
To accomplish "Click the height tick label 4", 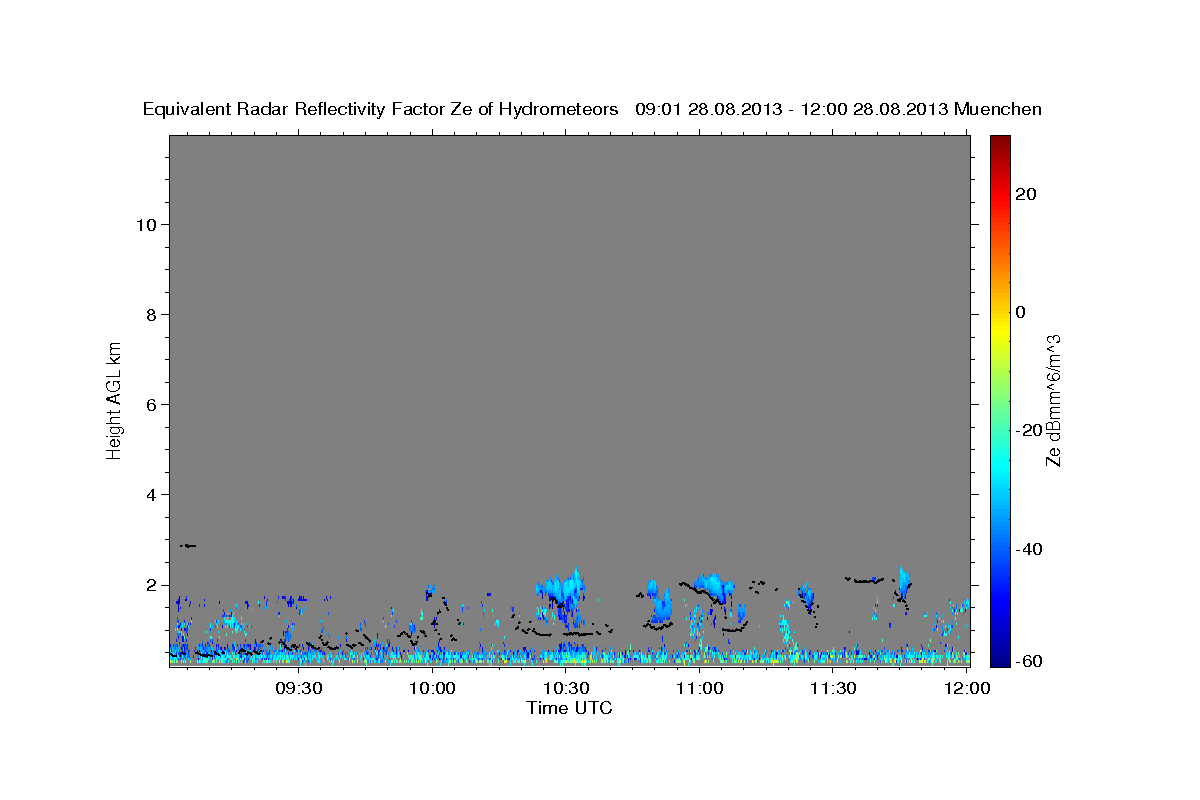I will tap(150, 494).
